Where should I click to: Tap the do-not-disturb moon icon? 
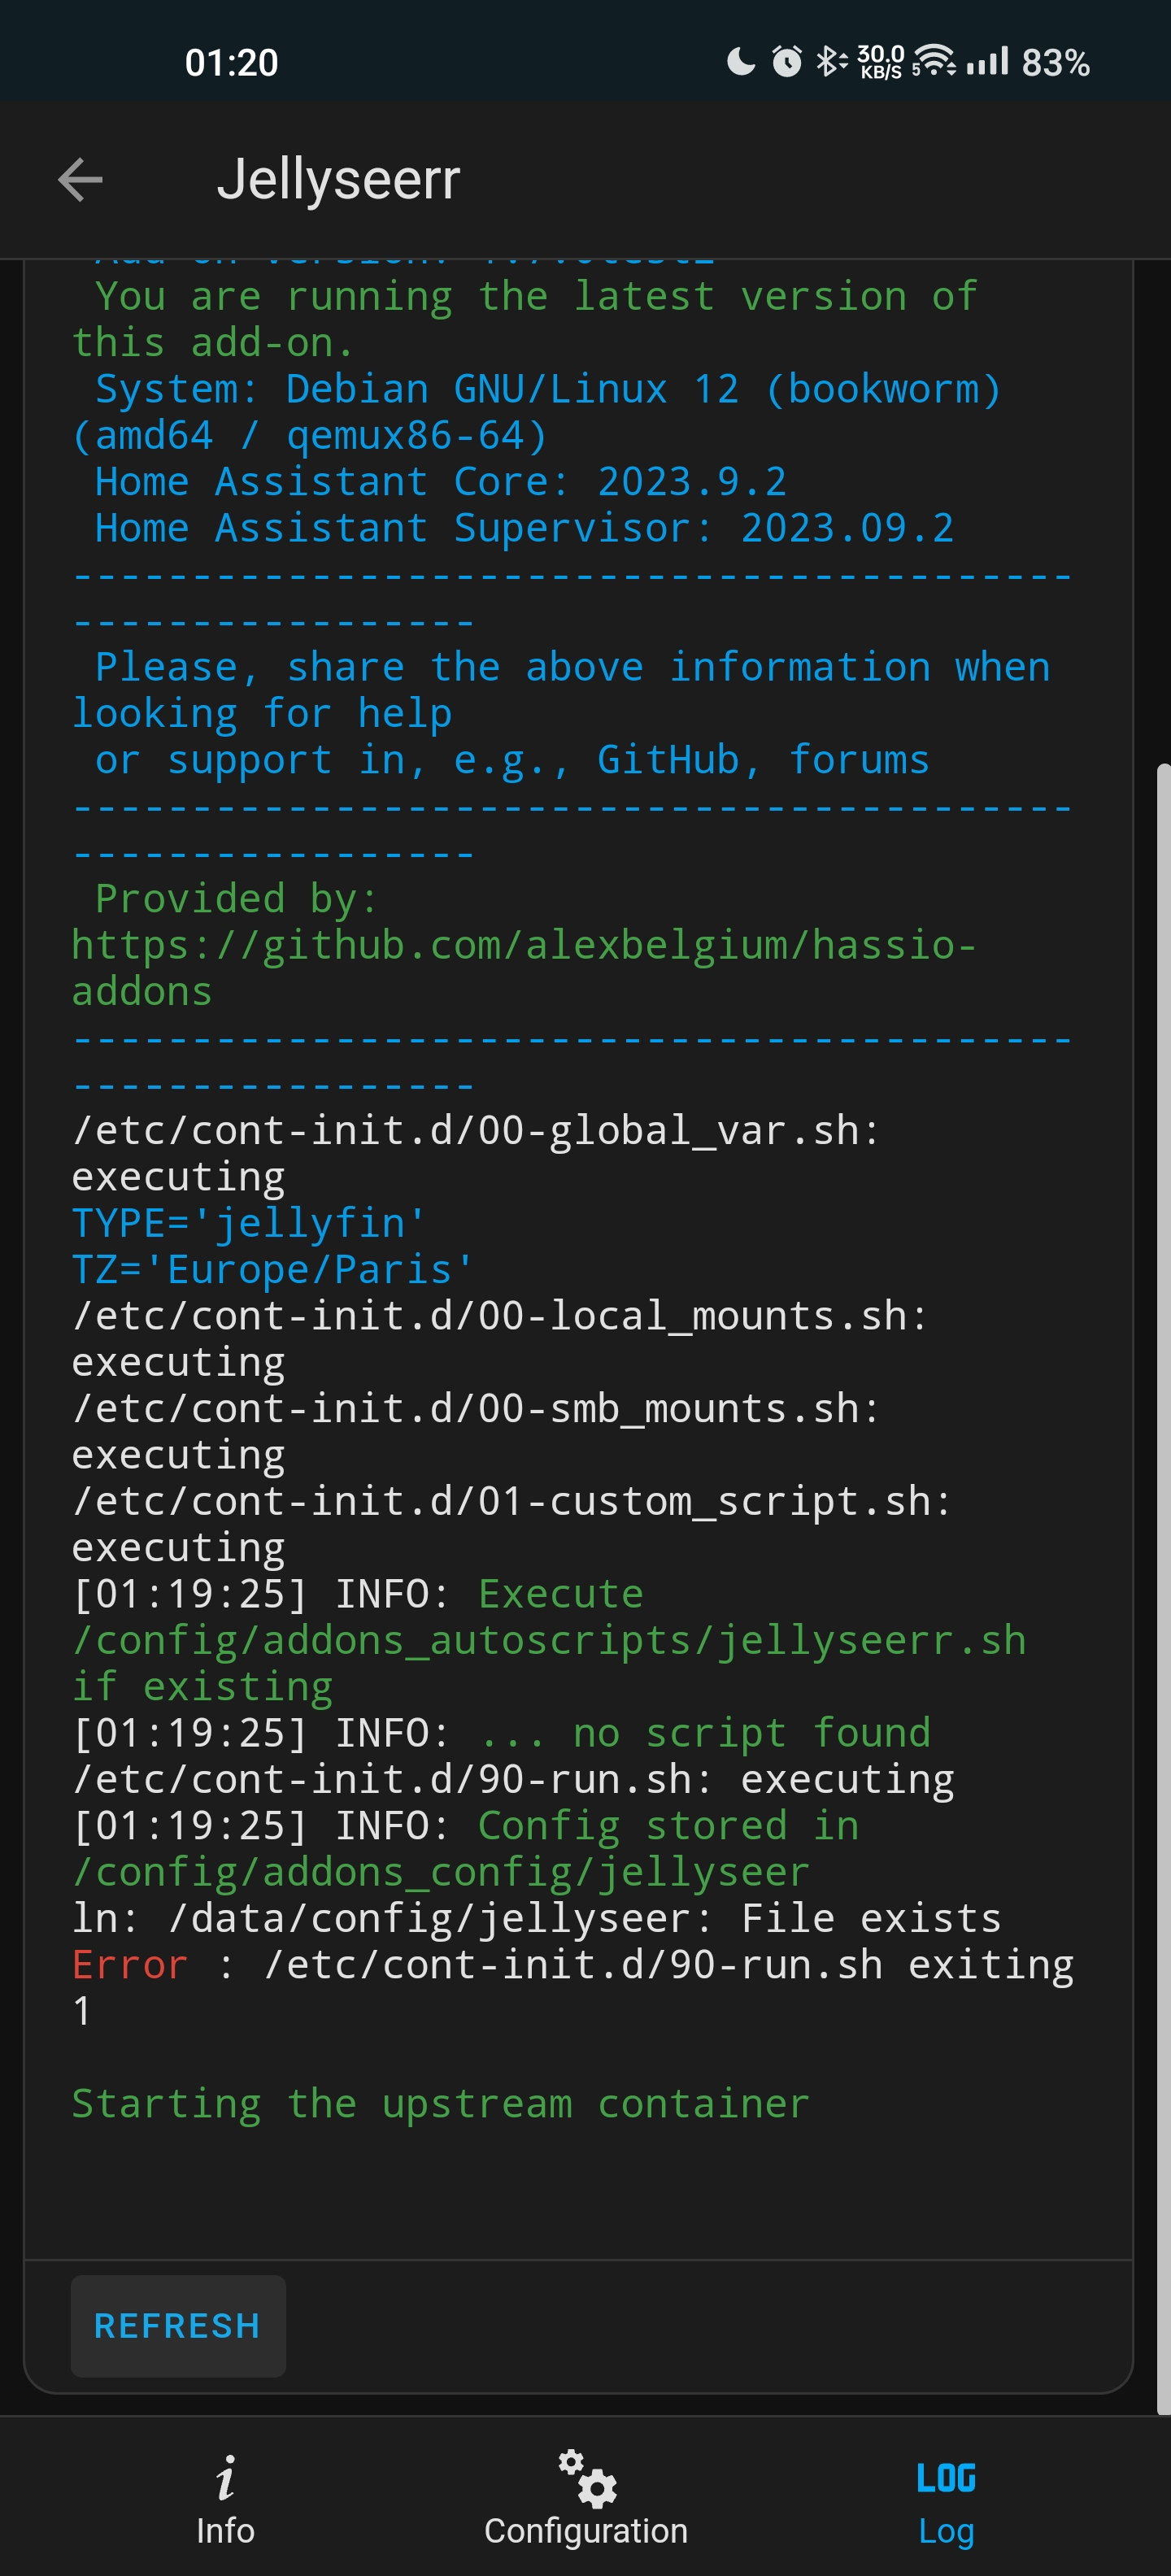740,62
